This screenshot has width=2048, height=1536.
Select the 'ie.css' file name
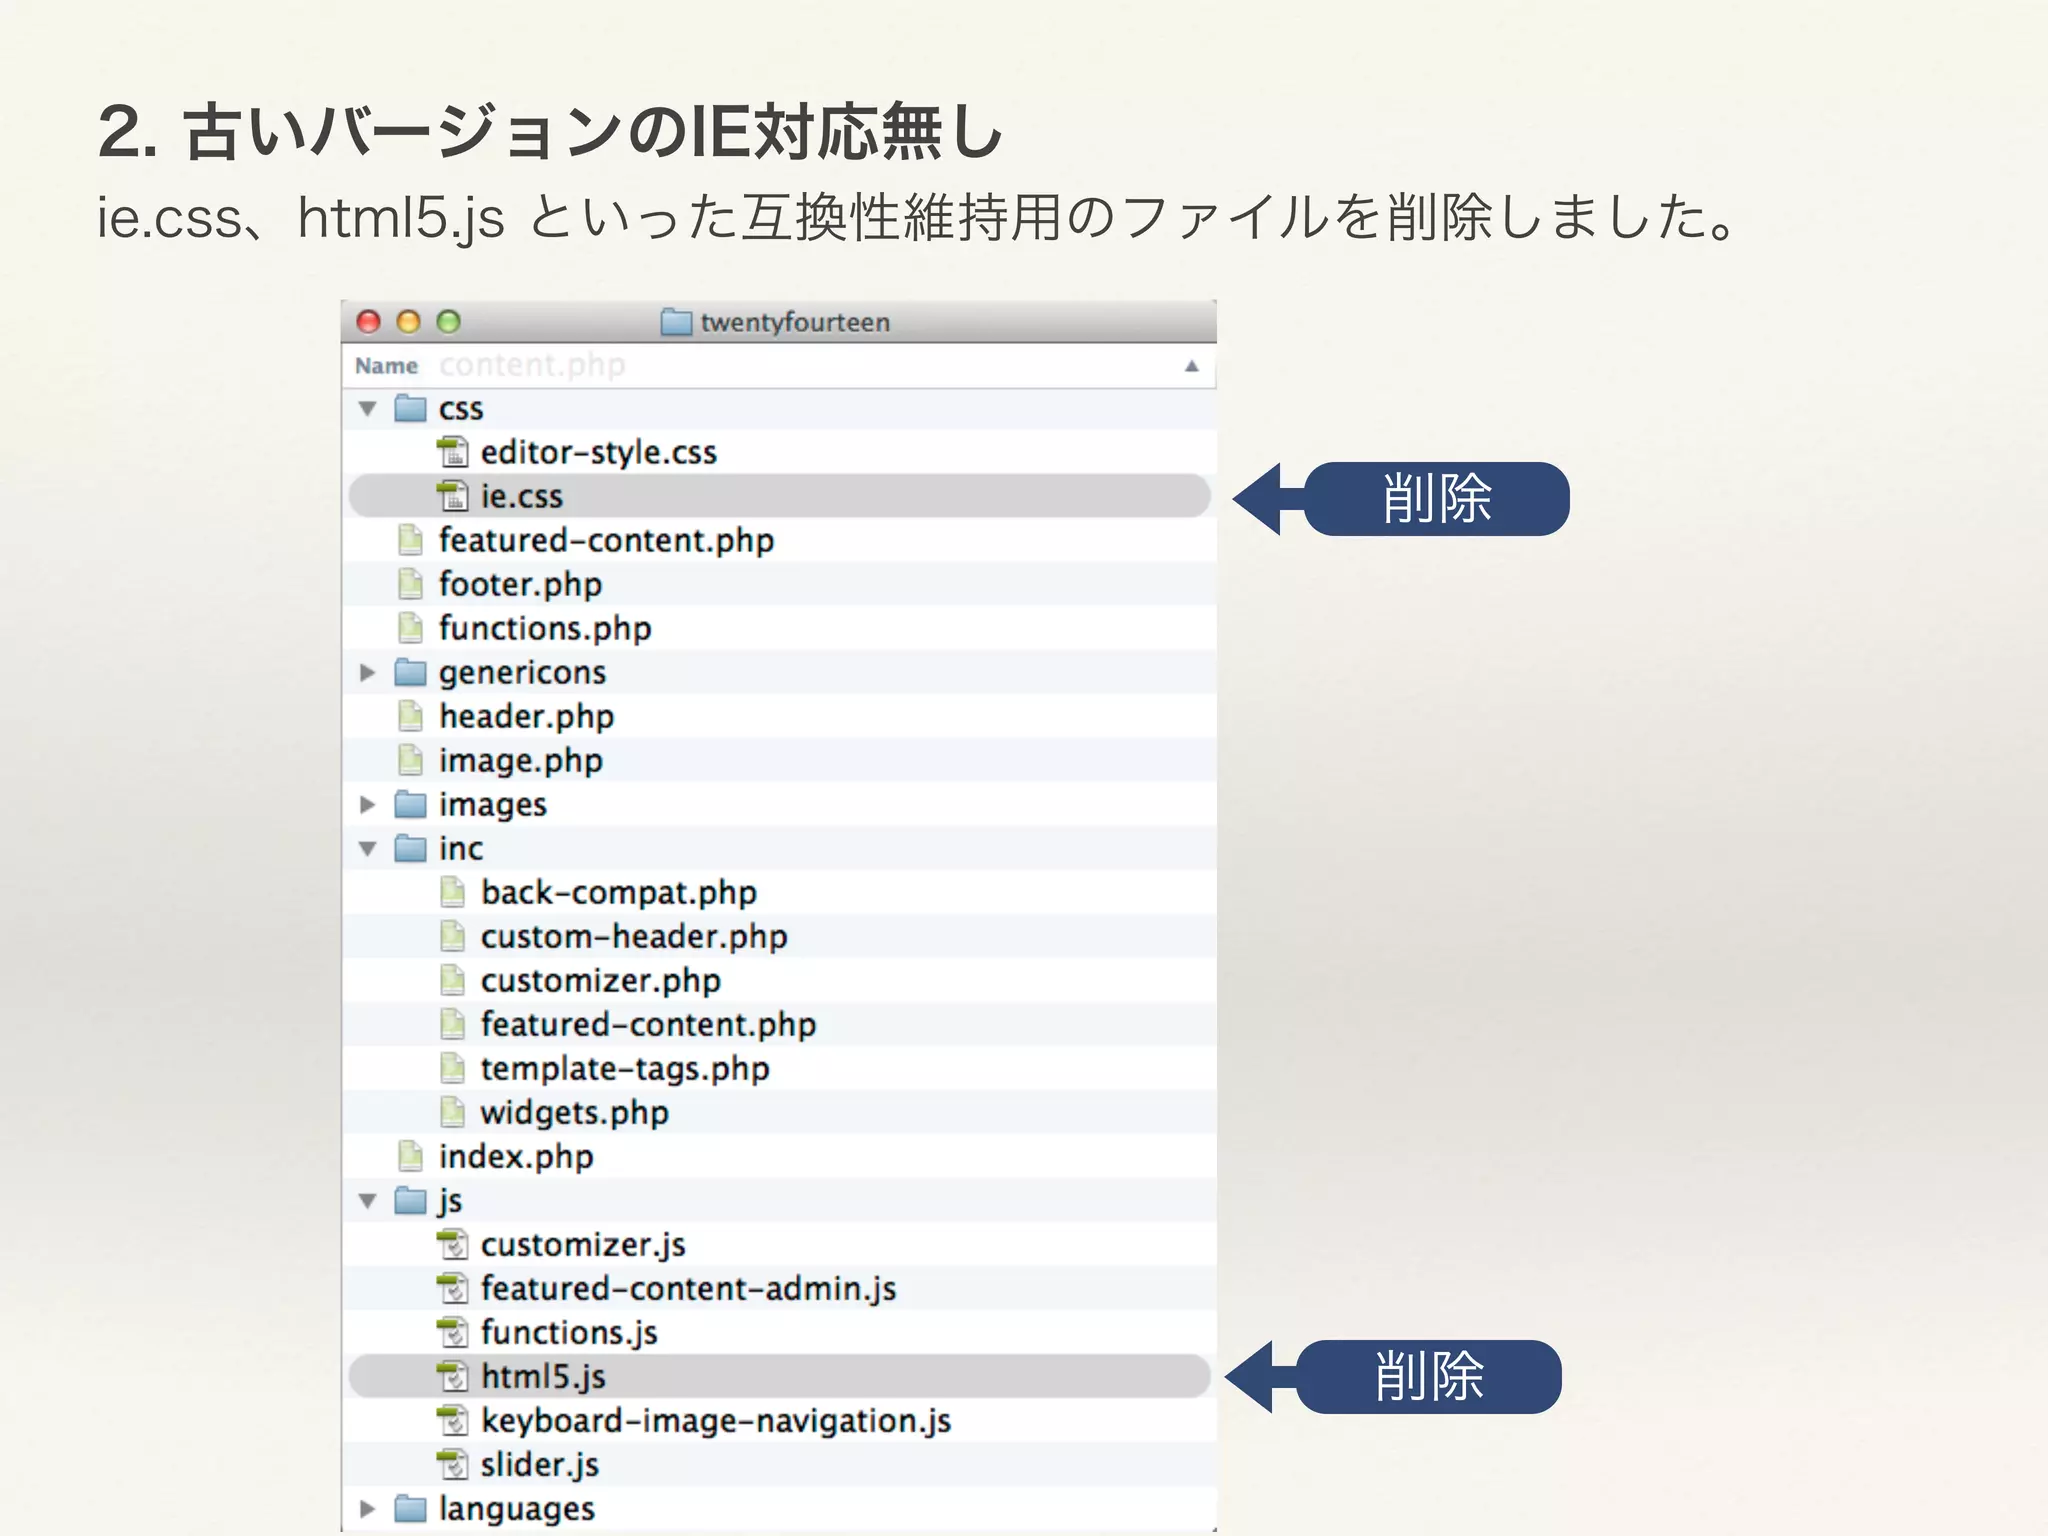click(x=522, y=497)
